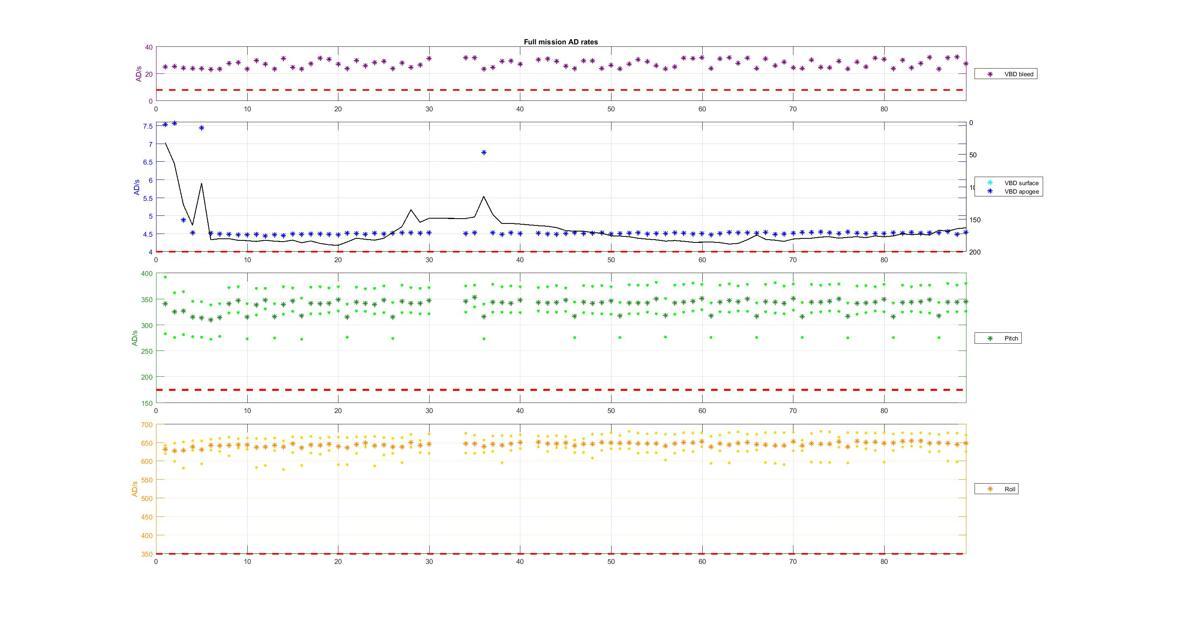Click the tick label 400 on pitch plot
Image resolution: width=1200 pixels, height=622 pixels.
(147, 274)
